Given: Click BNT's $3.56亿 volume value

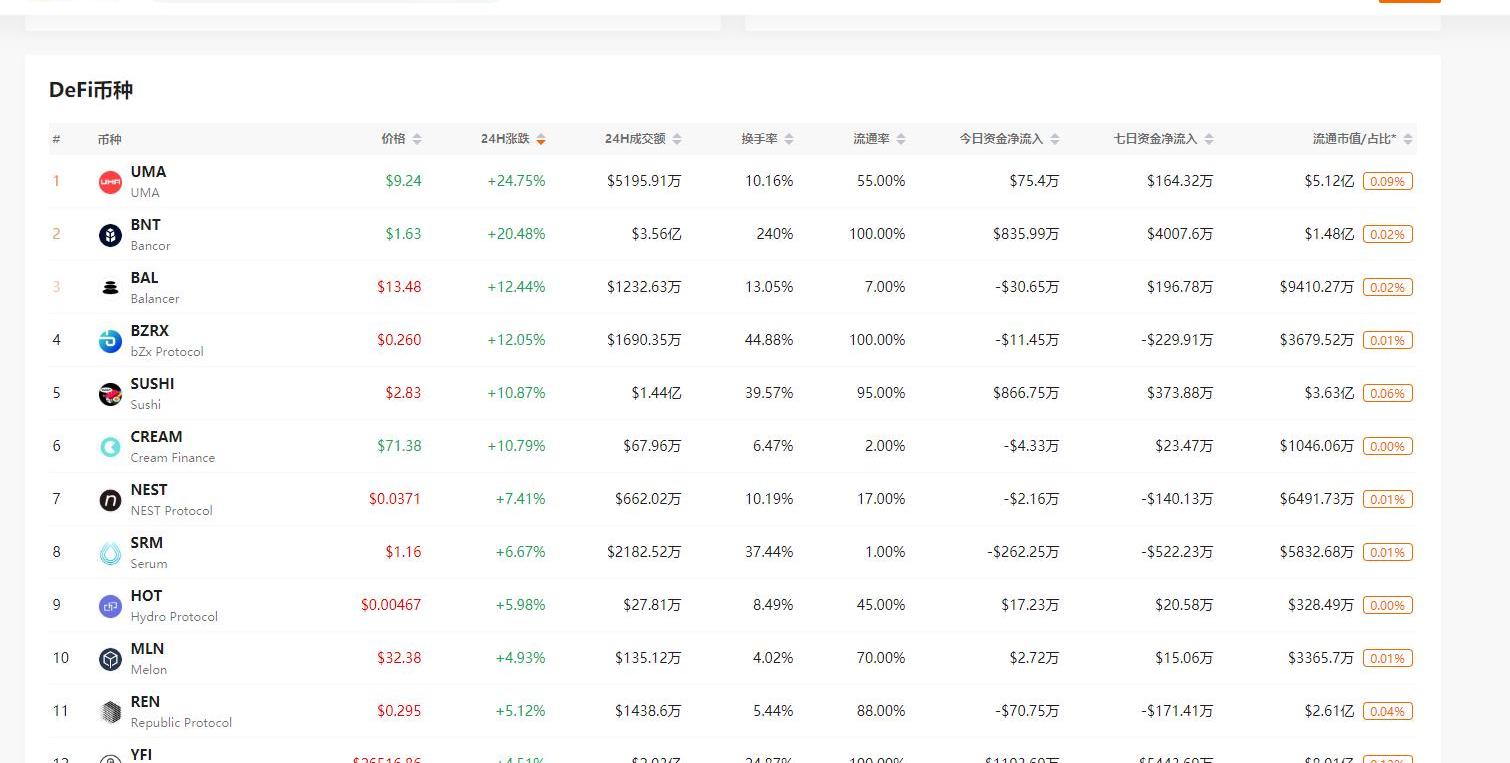Looking at the screenshot, I should tap(656, 234).
